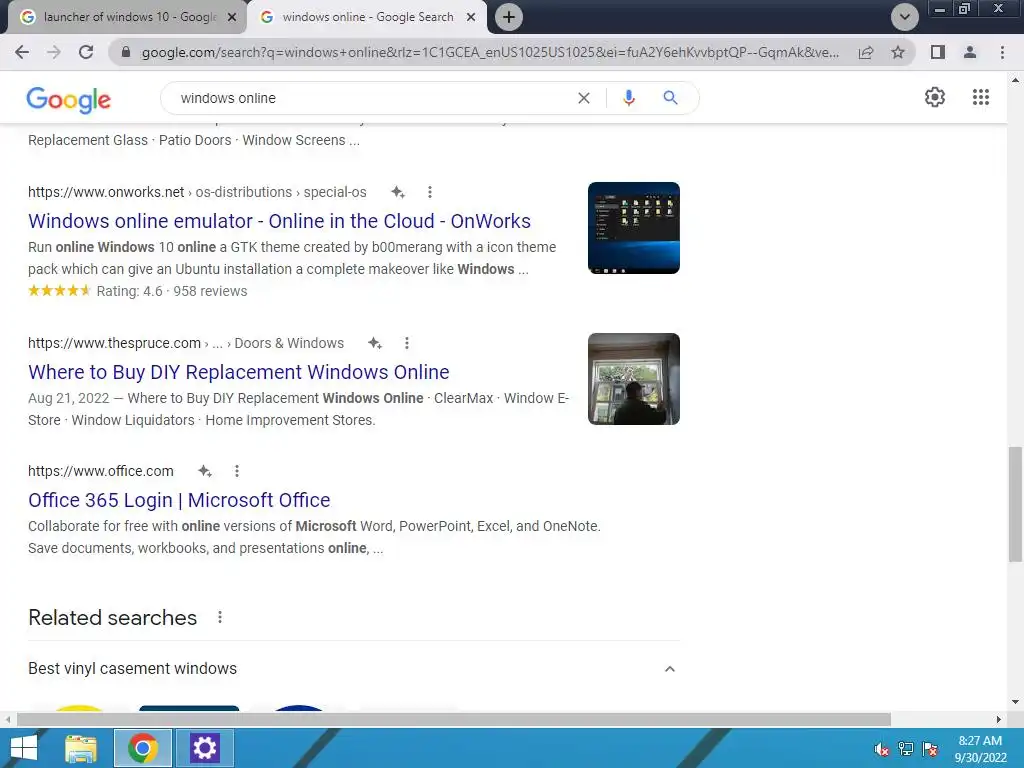This screenshot has height=768, width=1024.
Task: Select the windows online Google Search tab
Action: pos(368,17)
